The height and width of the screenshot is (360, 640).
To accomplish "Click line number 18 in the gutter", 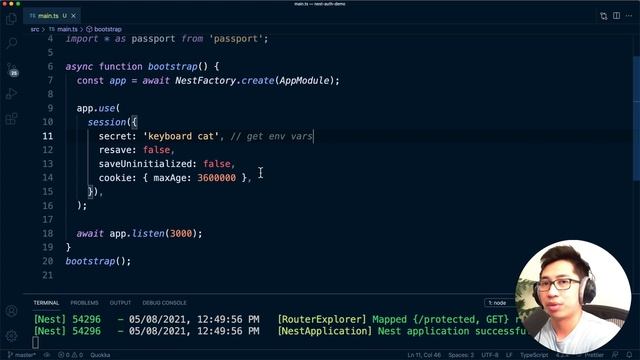I will [48, 233].
